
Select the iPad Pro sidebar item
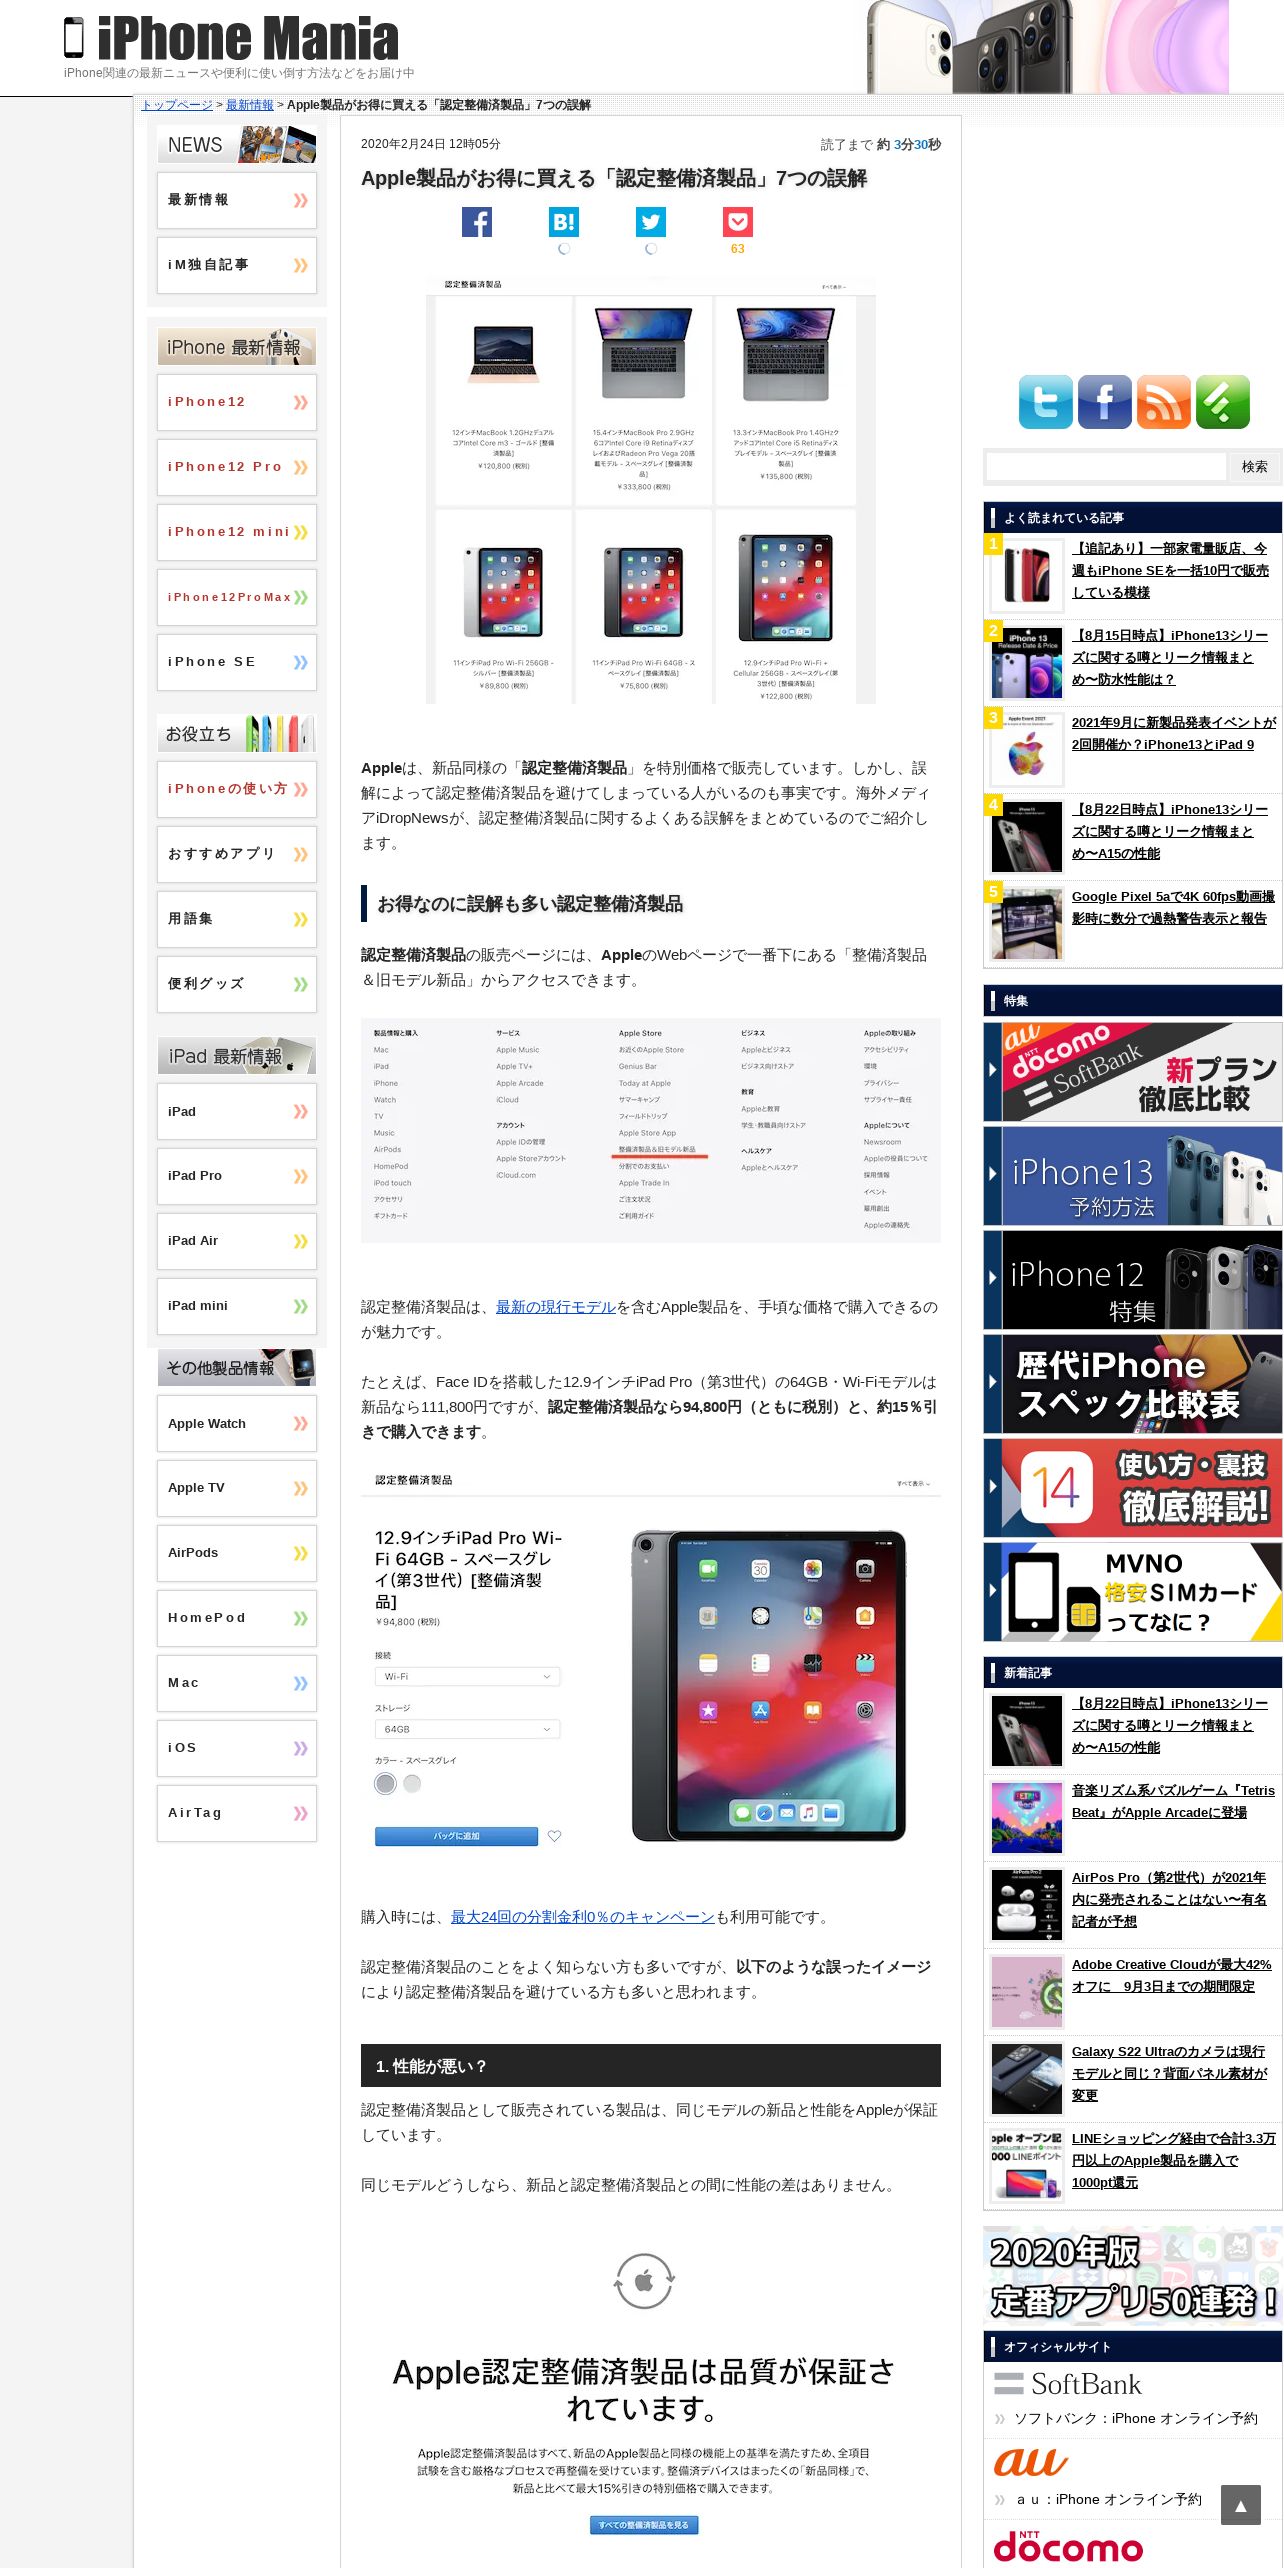(237, 1176)
